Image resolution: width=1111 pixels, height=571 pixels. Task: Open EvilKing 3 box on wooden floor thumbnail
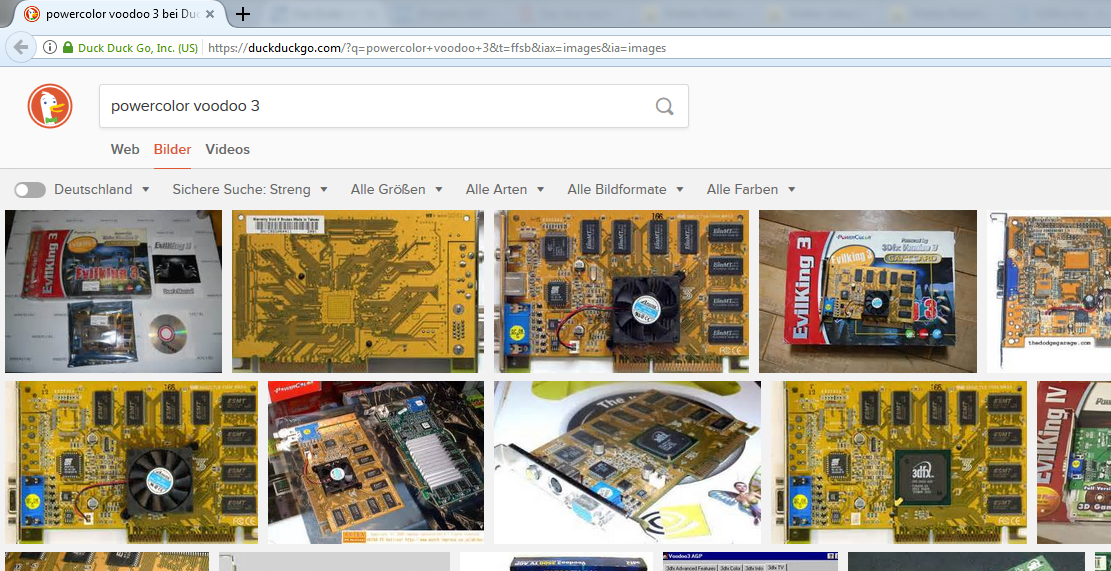tap(868, 291)
